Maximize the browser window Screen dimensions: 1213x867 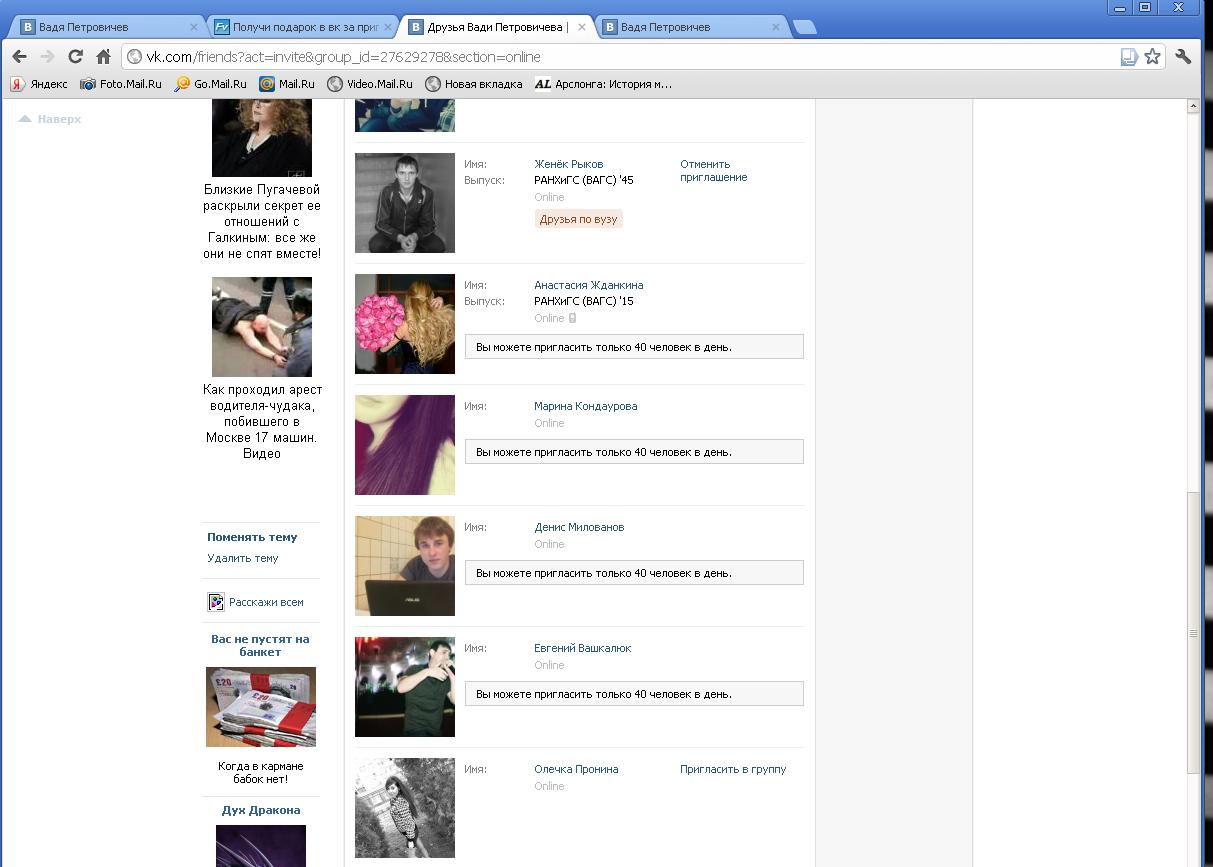tap(1146, 7)
